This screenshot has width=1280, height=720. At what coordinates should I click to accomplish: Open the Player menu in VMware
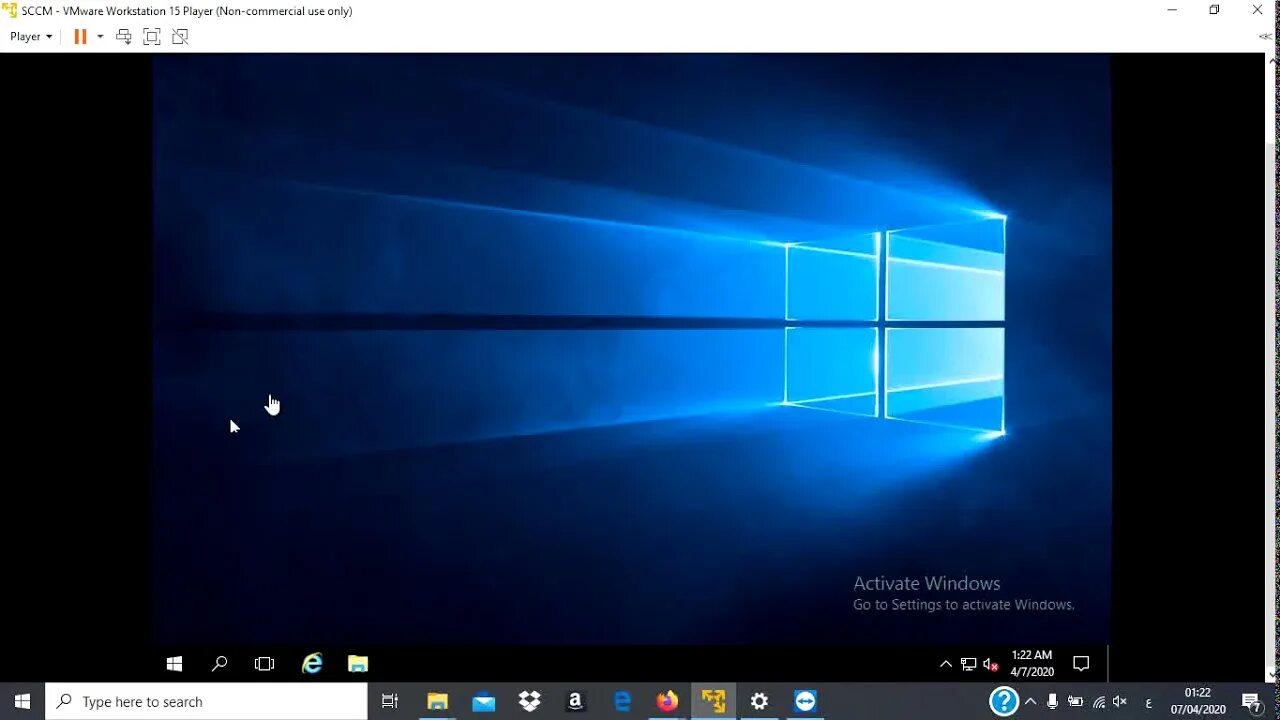pyautogui.click(x=31, y=36)
